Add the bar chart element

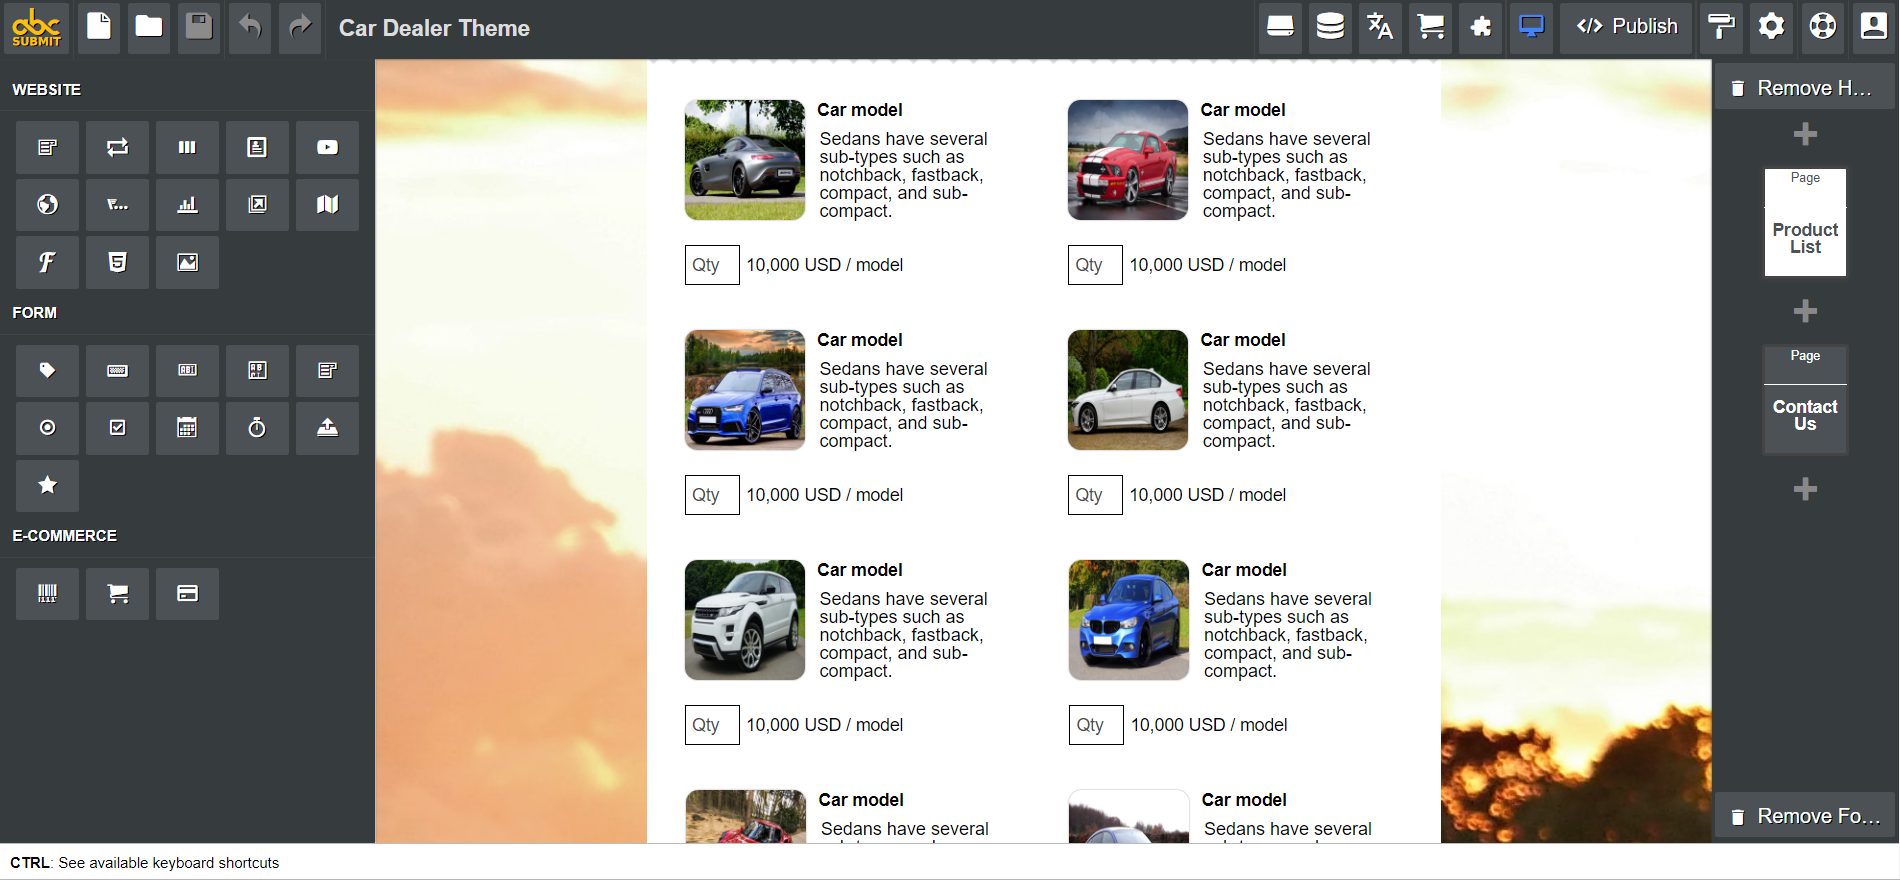(187, 205)
